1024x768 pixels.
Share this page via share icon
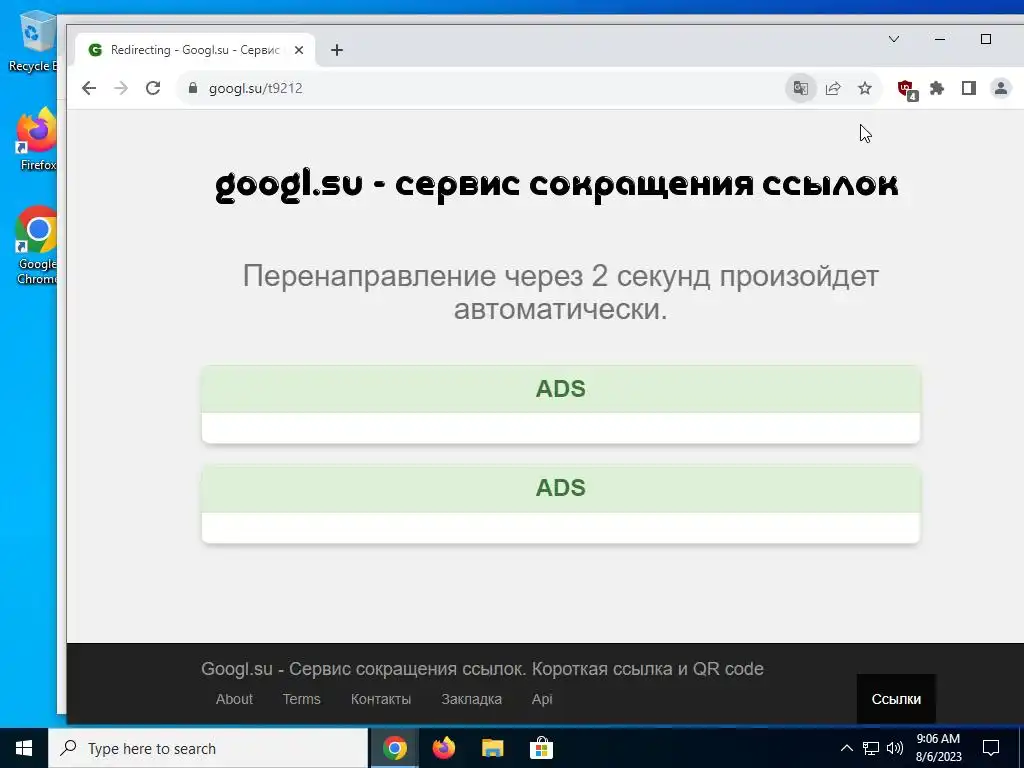833,88
